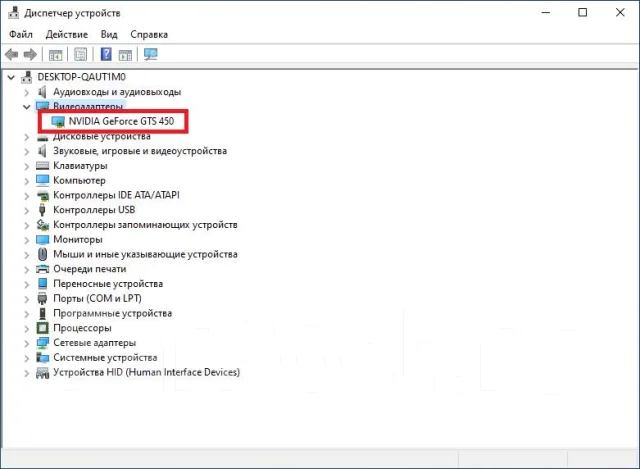
Task: Click the Properties sheet toolbar icon
Action: coord(80,54)
